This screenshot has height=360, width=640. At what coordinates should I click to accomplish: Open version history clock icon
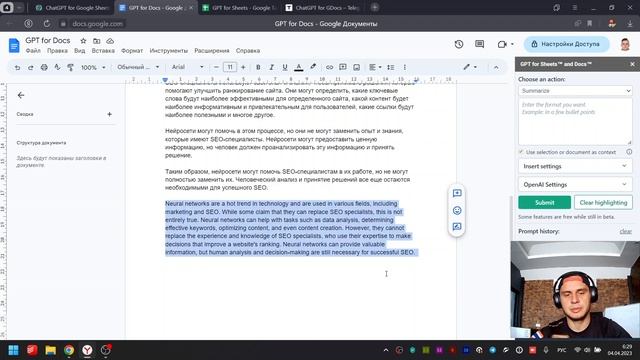click(459, 44)
